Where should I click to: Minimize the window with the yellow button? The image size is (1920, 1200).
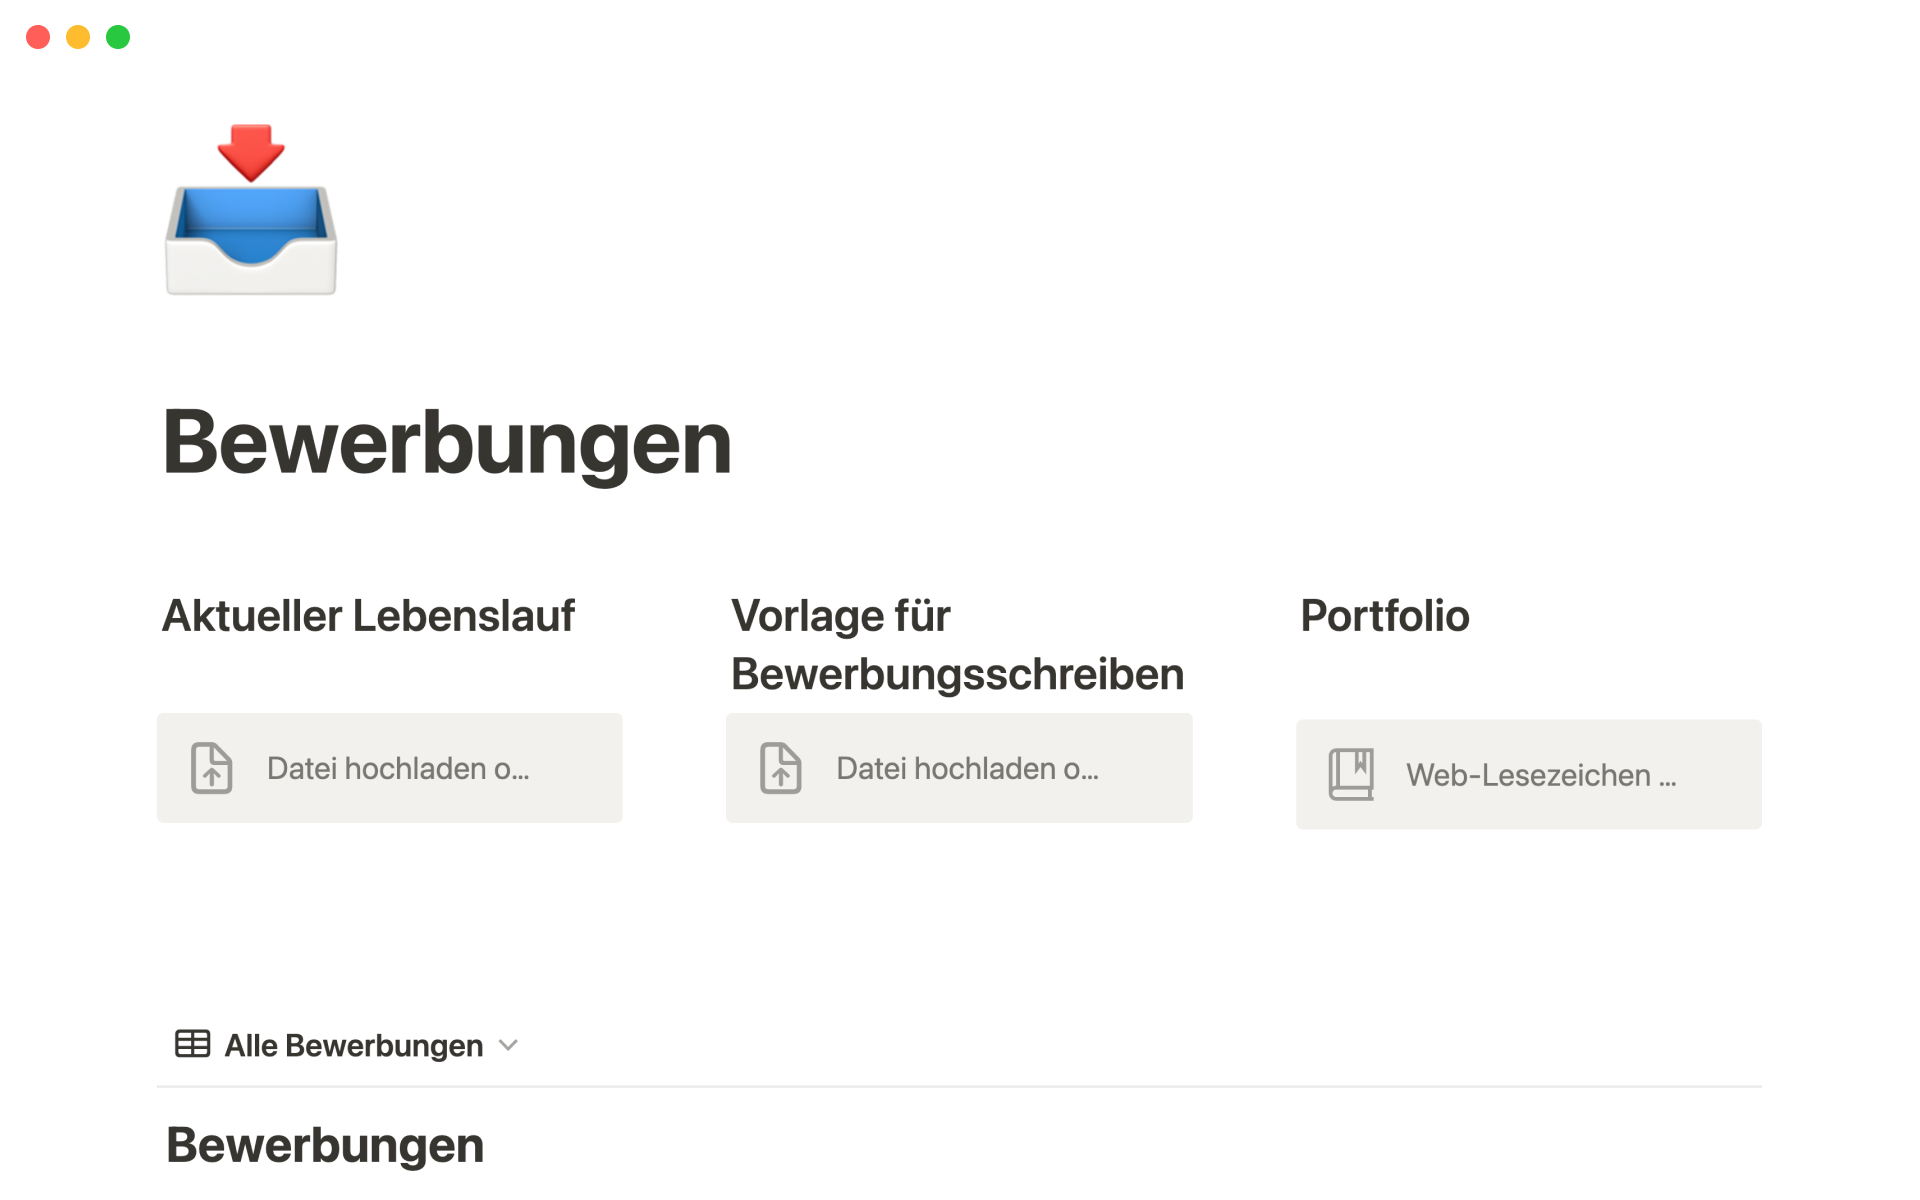[78, 37]
